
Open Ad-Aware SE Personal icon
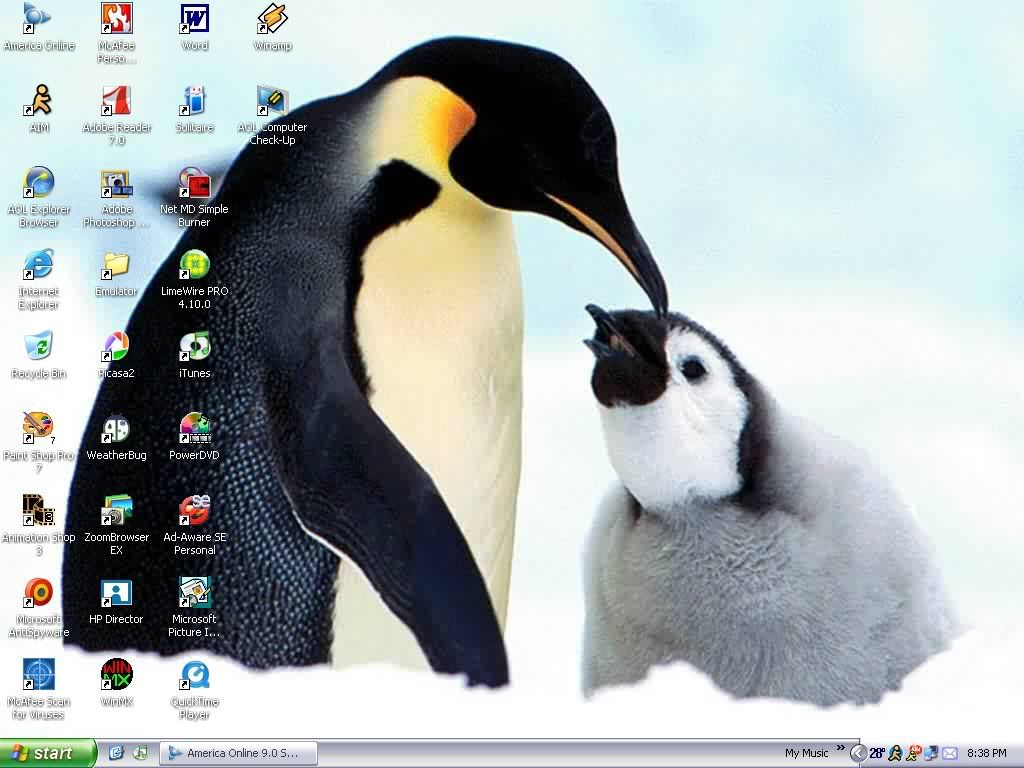point(194,512)
